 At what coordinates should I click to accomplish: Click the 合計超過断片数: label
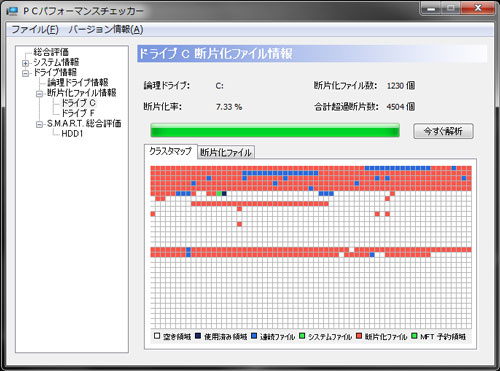pos(346,107)
